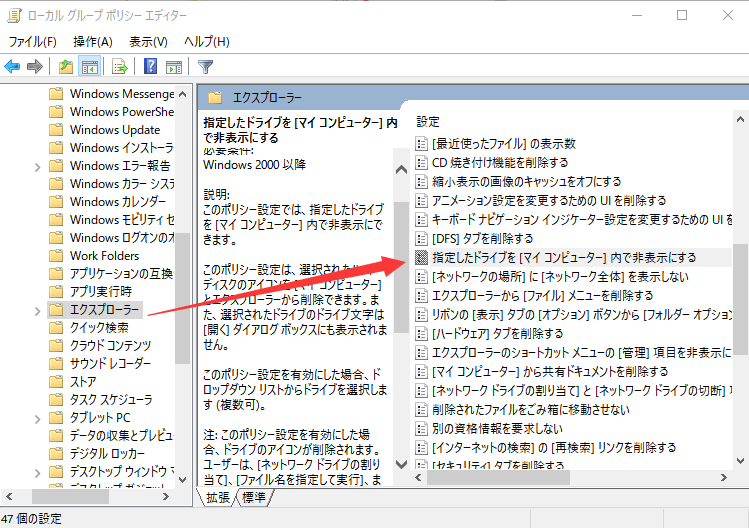Toggle the console tree show/hide icon
The width and height of the screenshot is (749, 528).
click(89, 67)
